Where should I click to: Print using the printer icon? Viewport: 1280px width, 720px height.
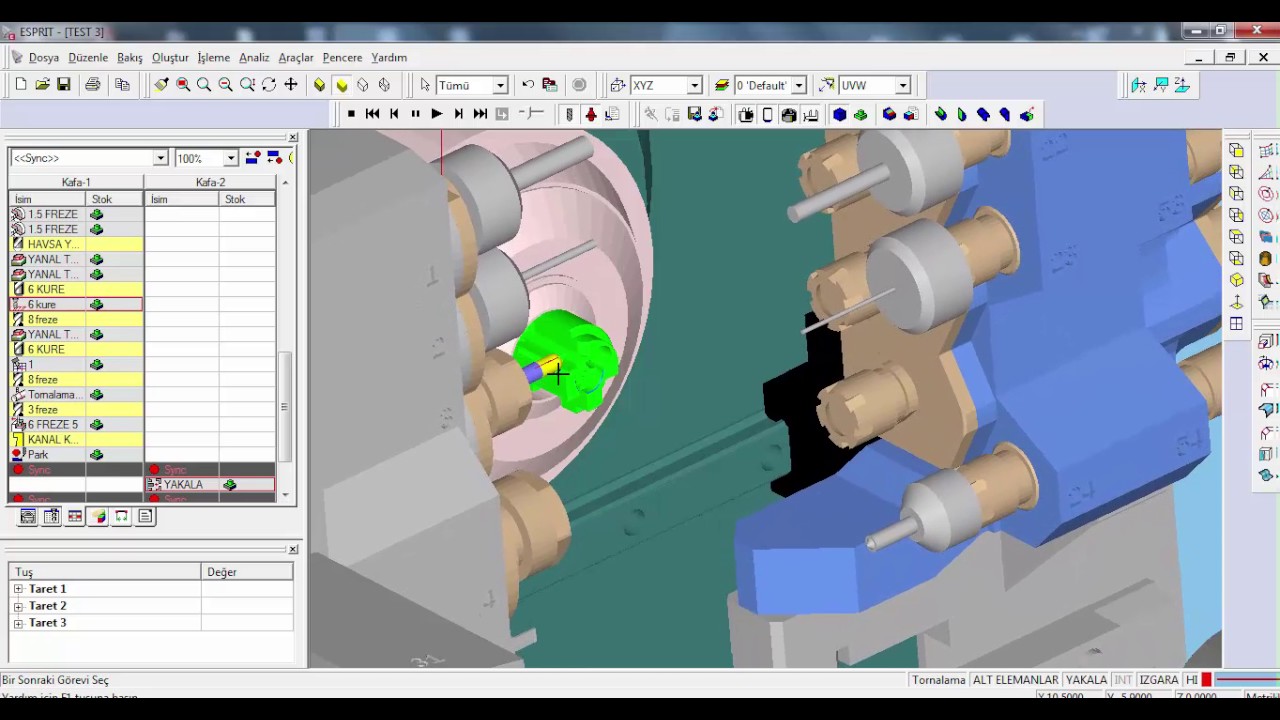click(x=93, y=85)
